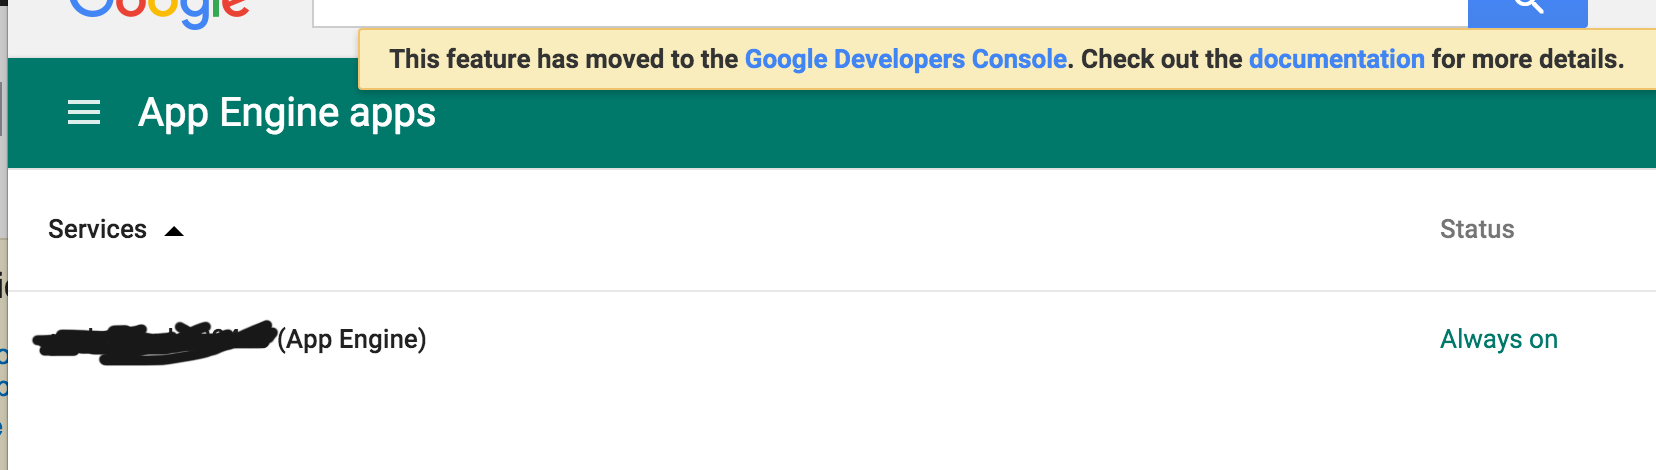1656x470 pixels.
Task: Open the redacted App Engine service name
Action: click(155, 342)
